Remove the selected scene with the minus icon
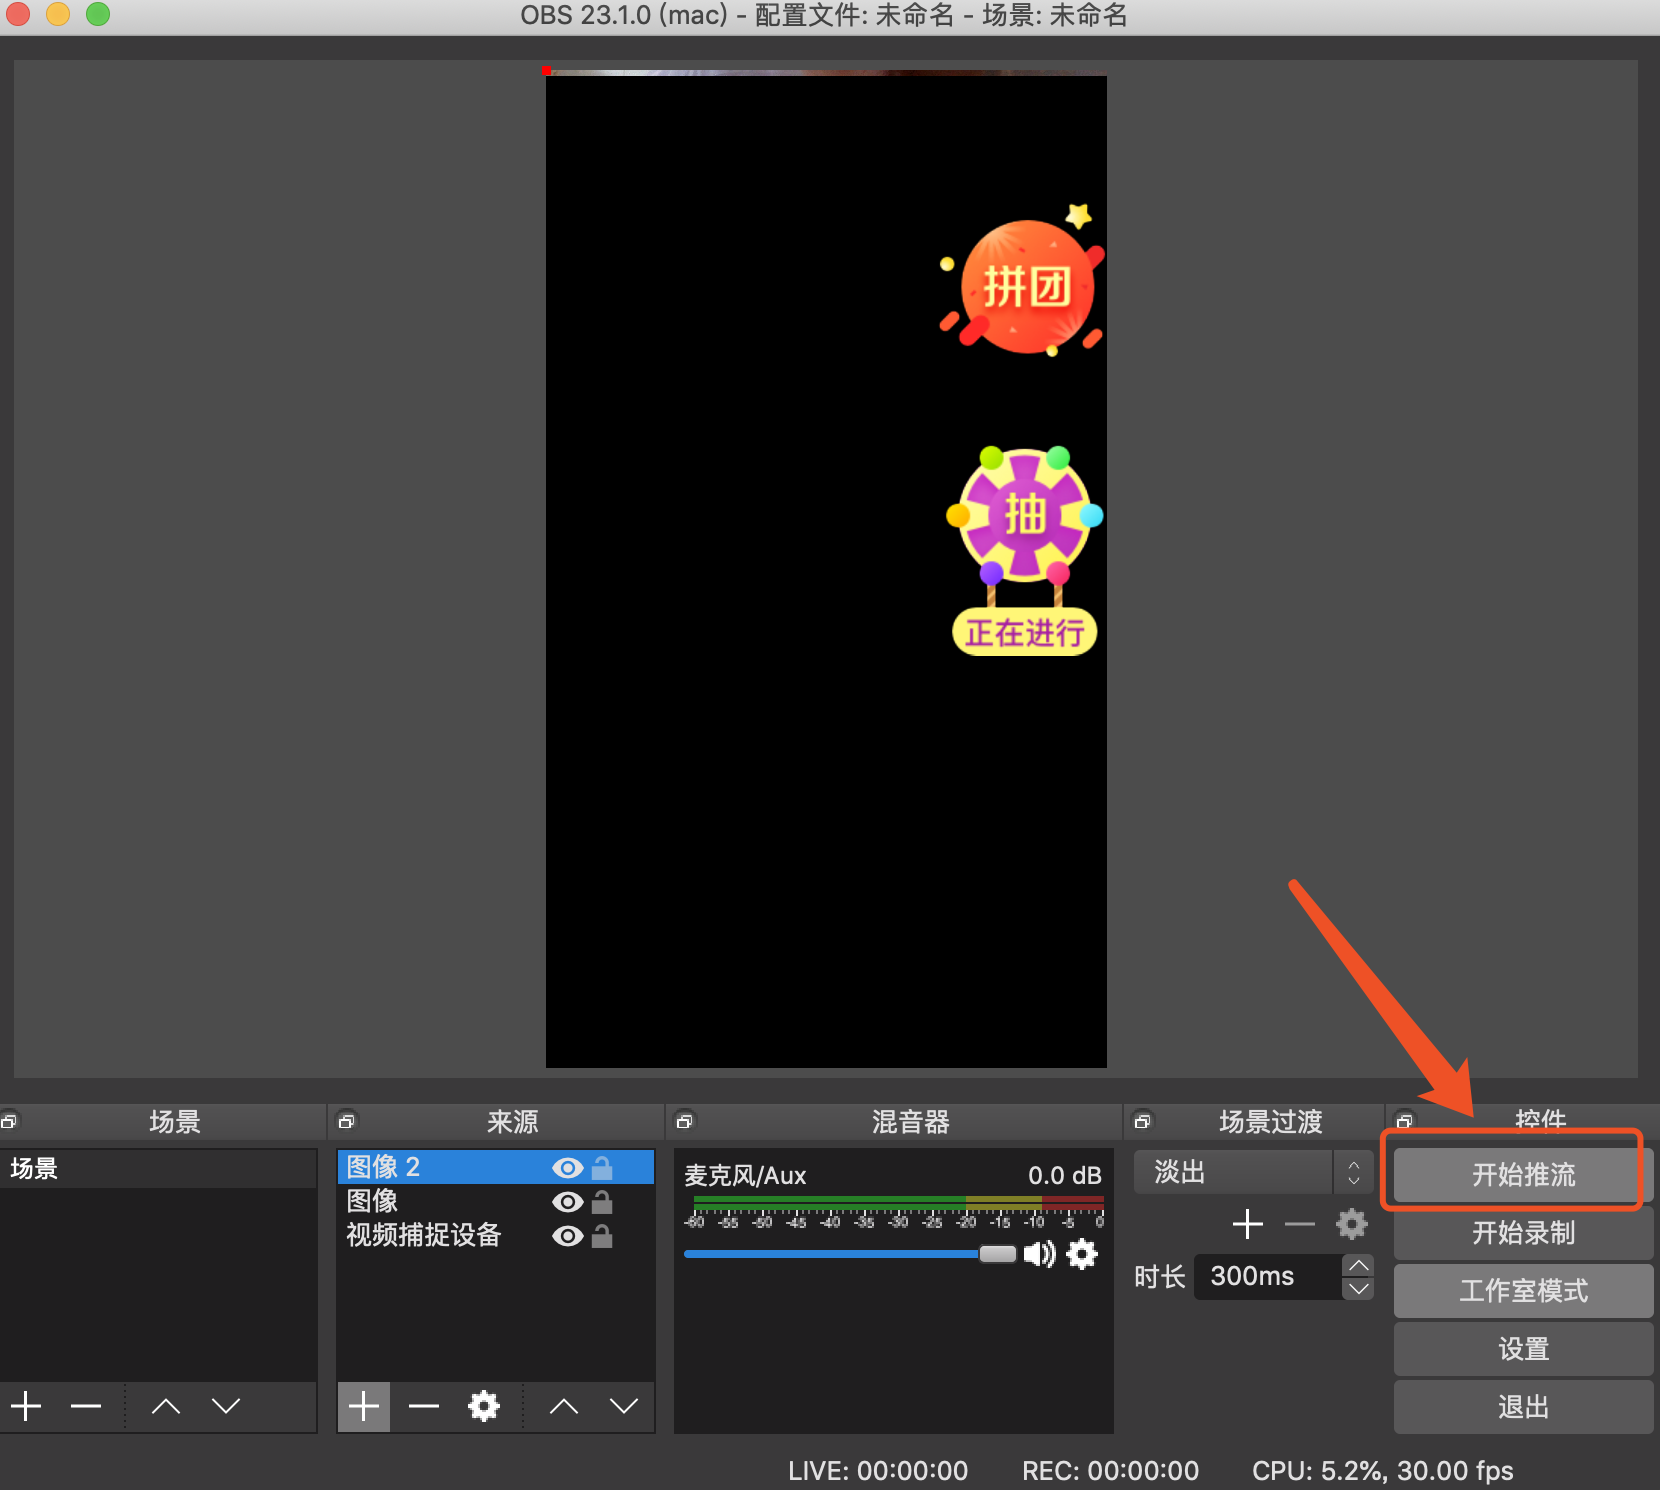The image size is (1660, 1490). pos(86,1406)
